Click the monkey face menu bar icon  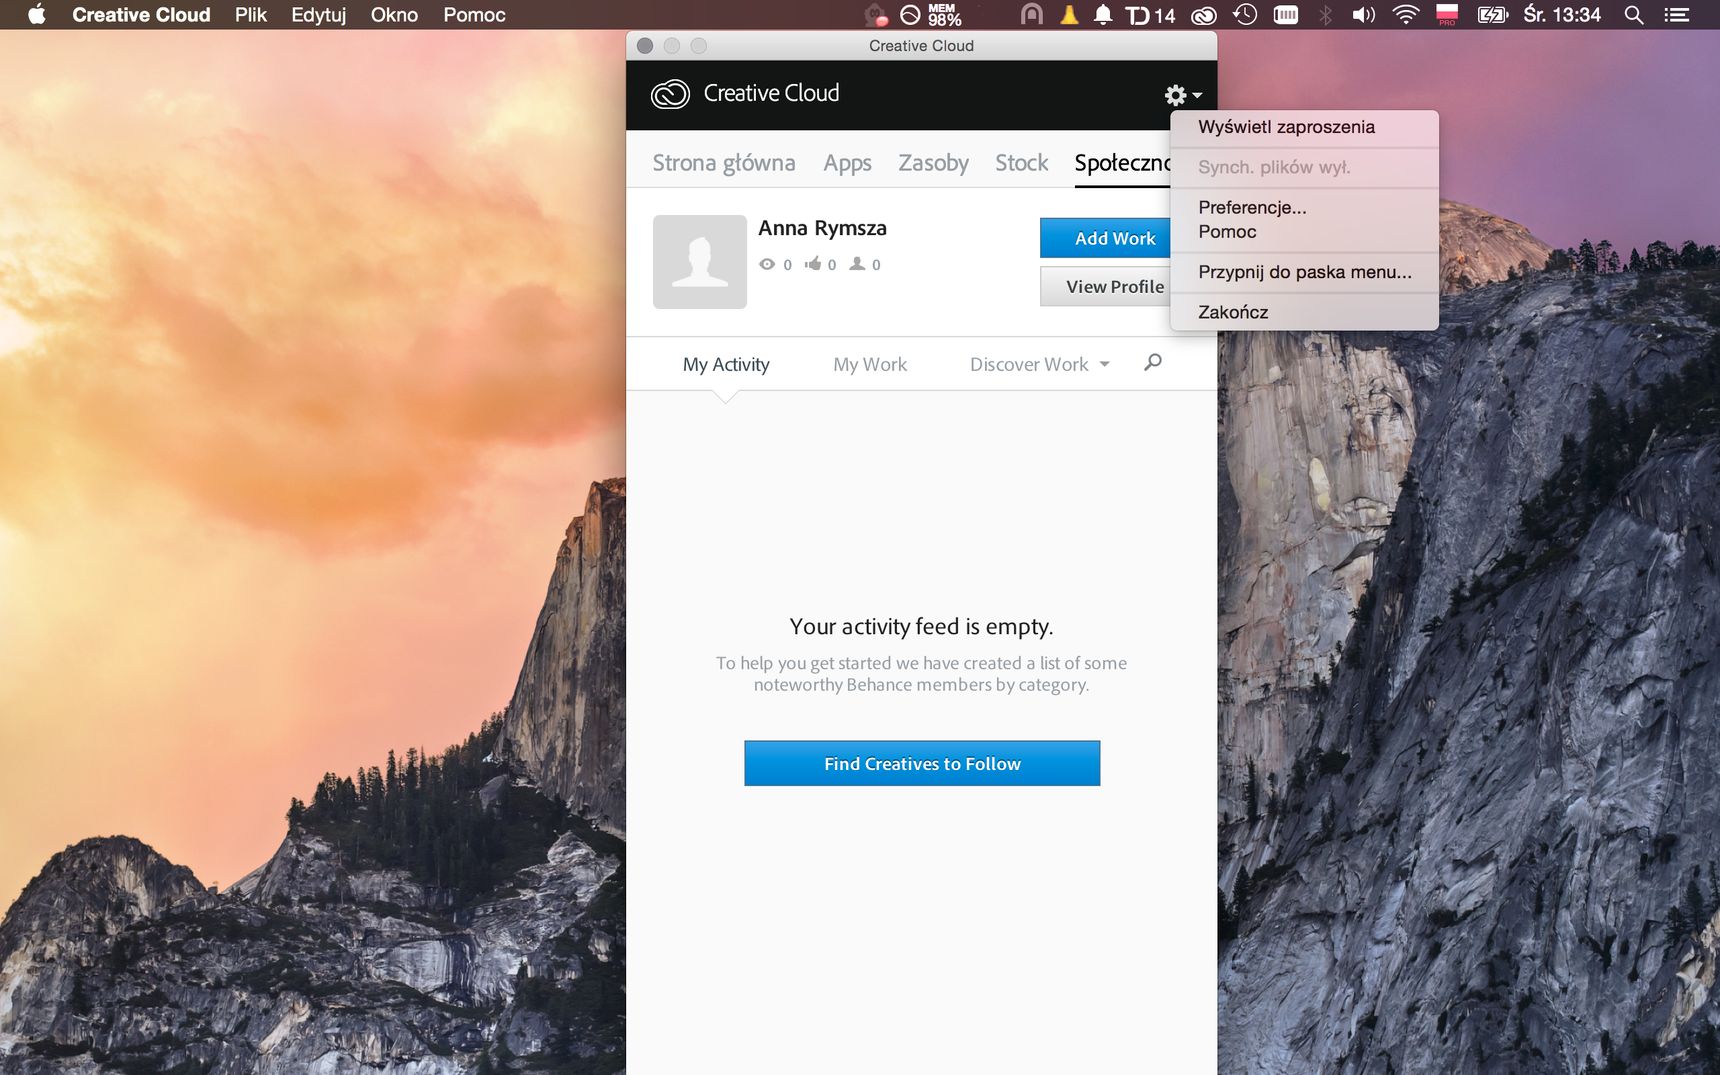[x=876, y=14]
